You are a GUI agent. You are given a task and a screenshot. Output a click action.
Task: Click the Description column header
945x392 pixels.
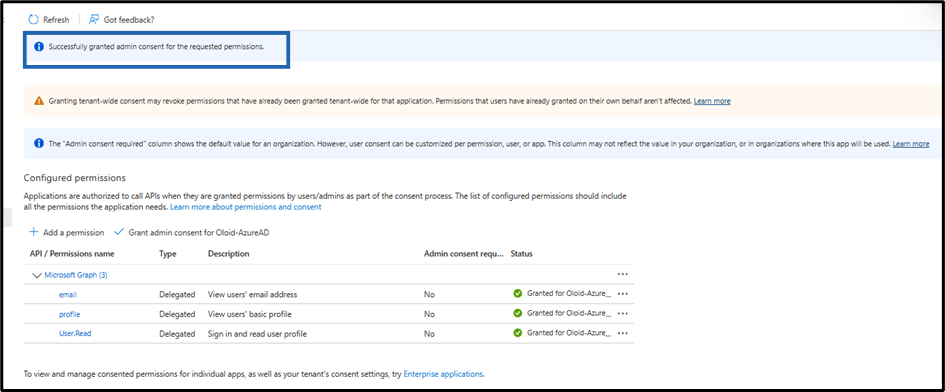coord(228,254)
